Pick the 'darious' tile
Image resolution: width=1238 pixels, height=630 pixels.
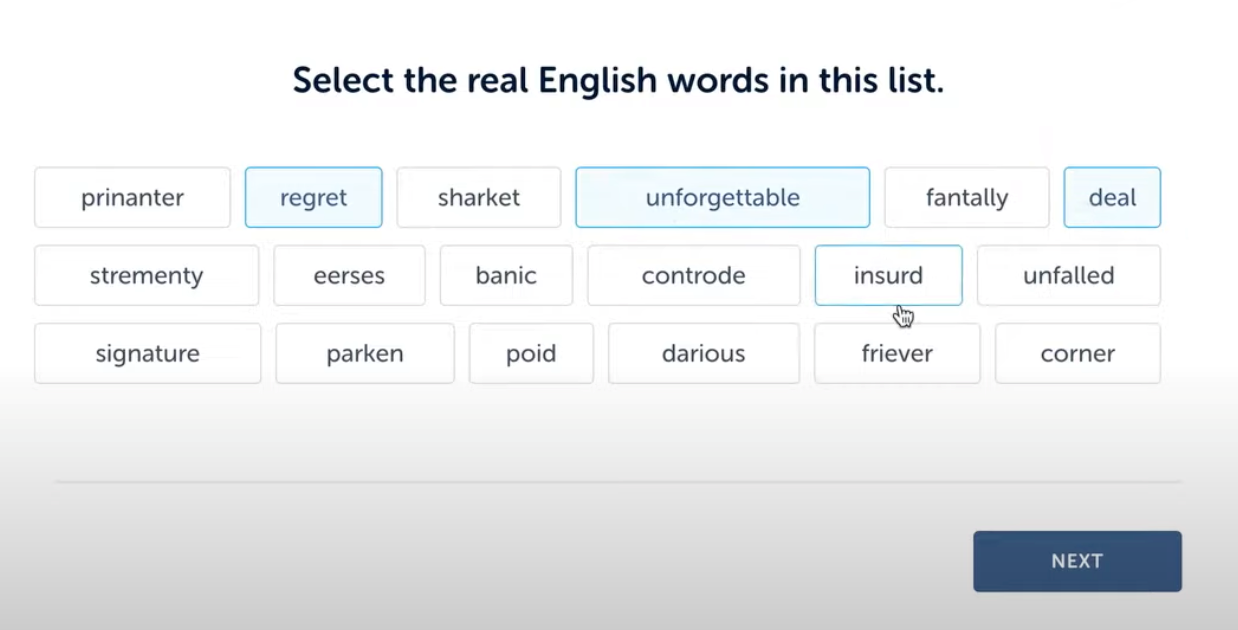click(x=703, y=353)
